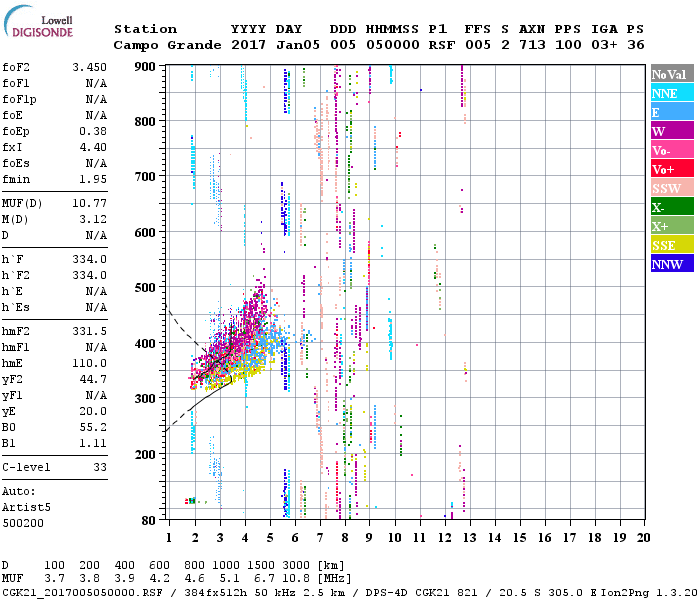Click the CGK21_2017005050000.RSF file name
This screenshot has height=600, width=700.
pyautogui.click(x=82, y=593)
